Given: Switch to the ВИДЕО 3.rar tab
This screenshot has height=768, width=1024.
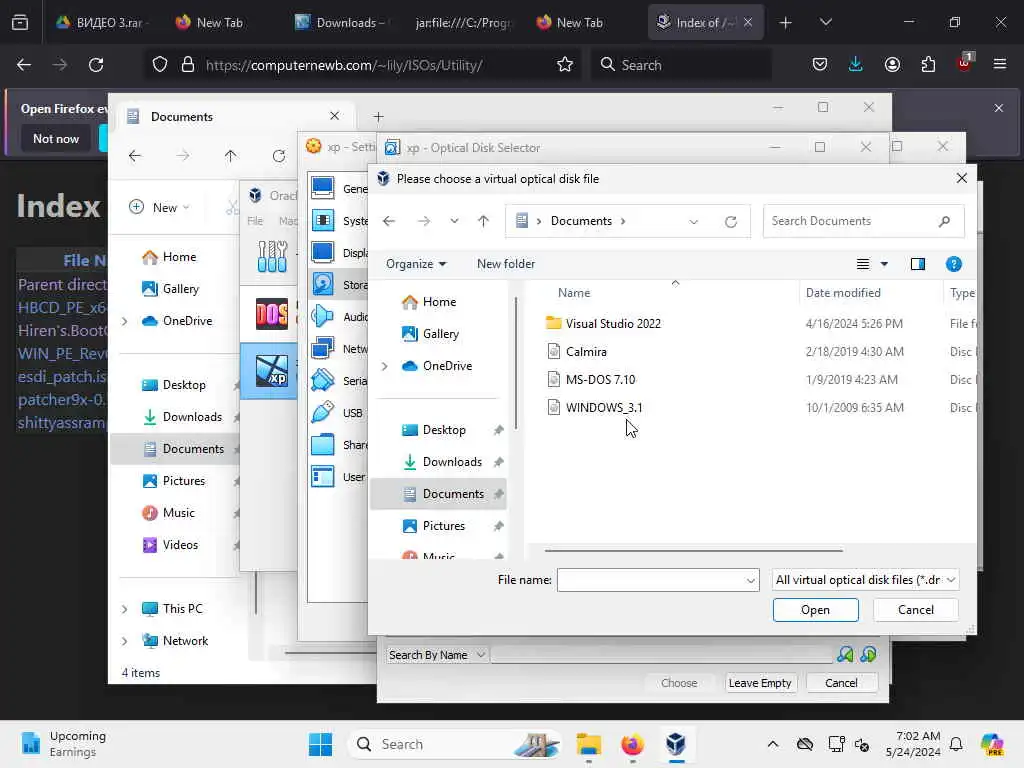Looking at the screenshot, I should (x=104, y=22).
